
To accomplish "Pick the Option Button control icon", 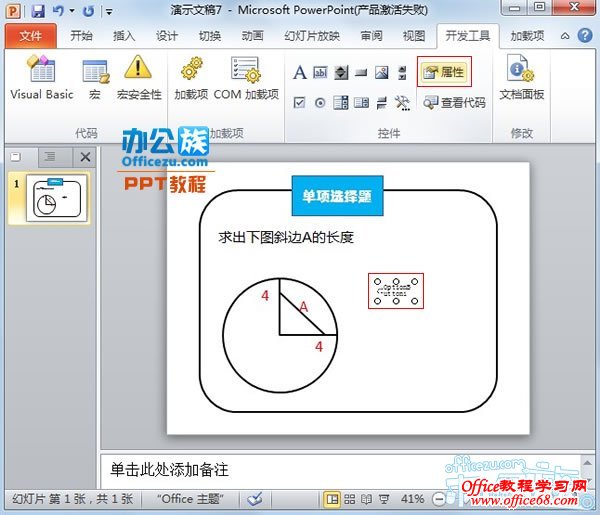I will pyautogui.click(x=320, y=102).
